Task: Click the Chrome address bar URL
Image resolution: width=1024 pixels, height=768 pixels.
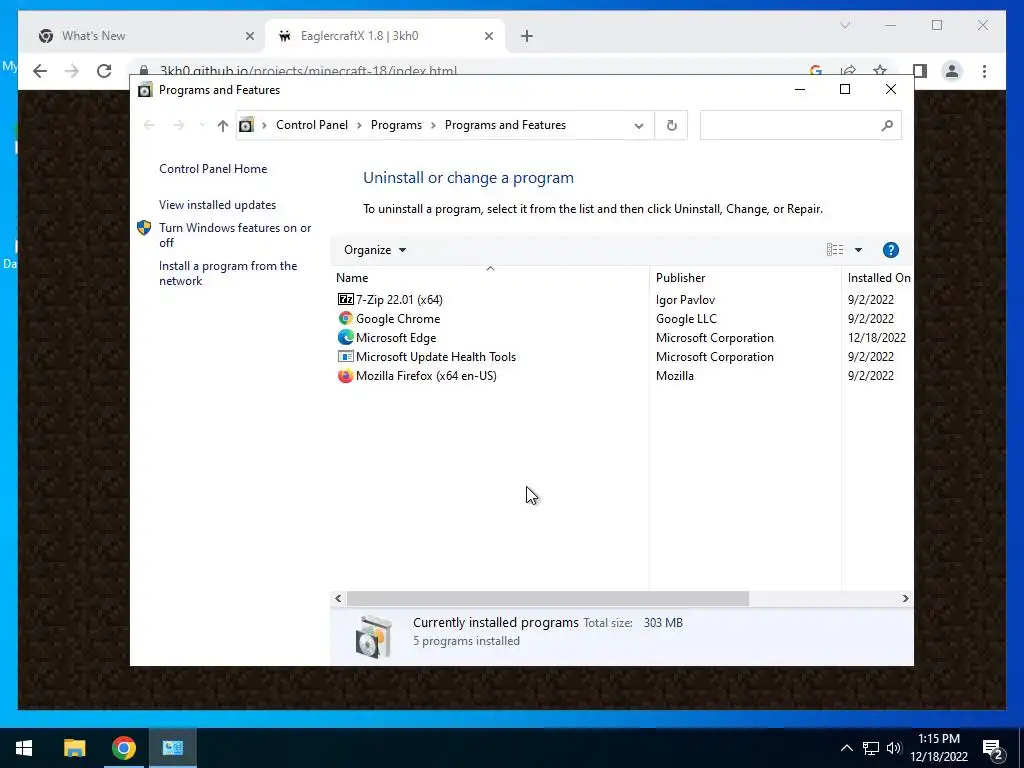Action: pos(308,71)
